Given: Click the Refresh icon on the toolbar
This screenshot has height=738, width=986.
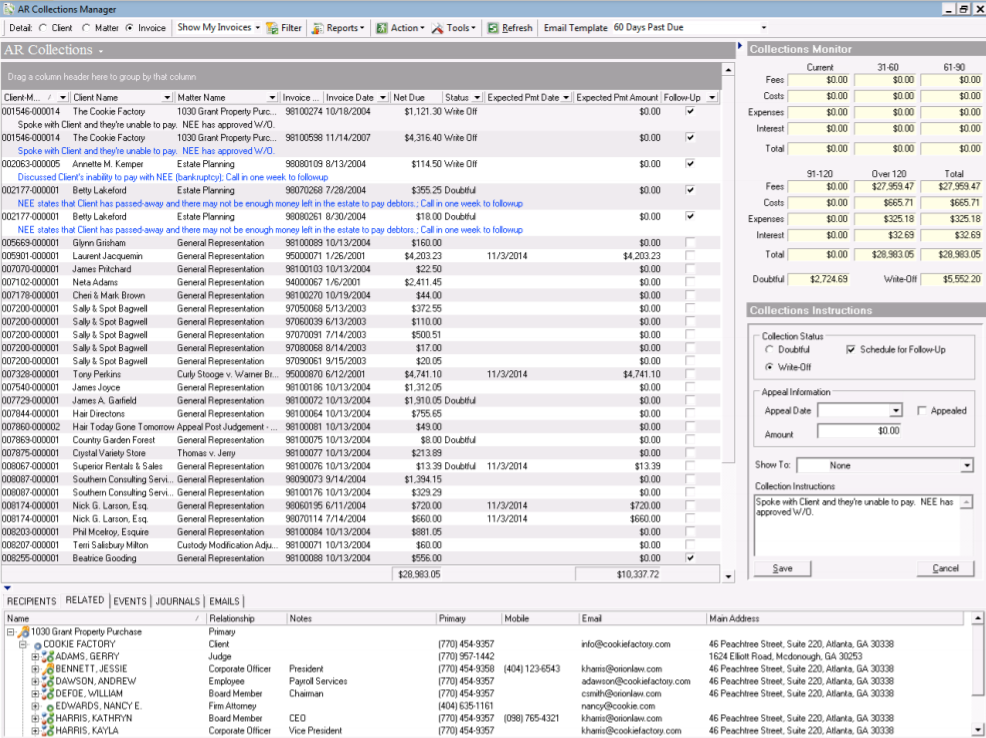Looking at the screenshot, I should [491, 29].
